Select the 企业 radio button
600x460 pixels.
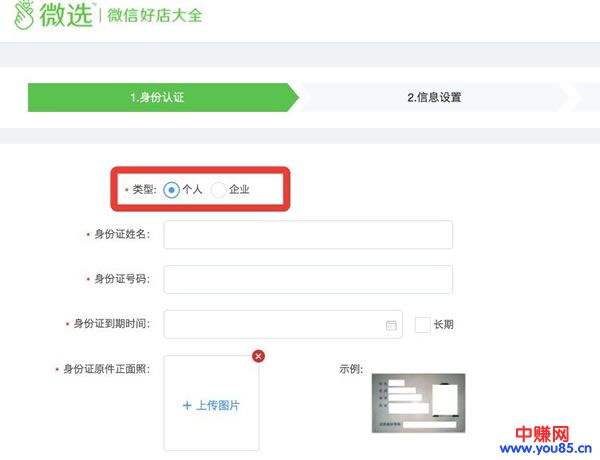pyautogui.click(x=218, y=189)
